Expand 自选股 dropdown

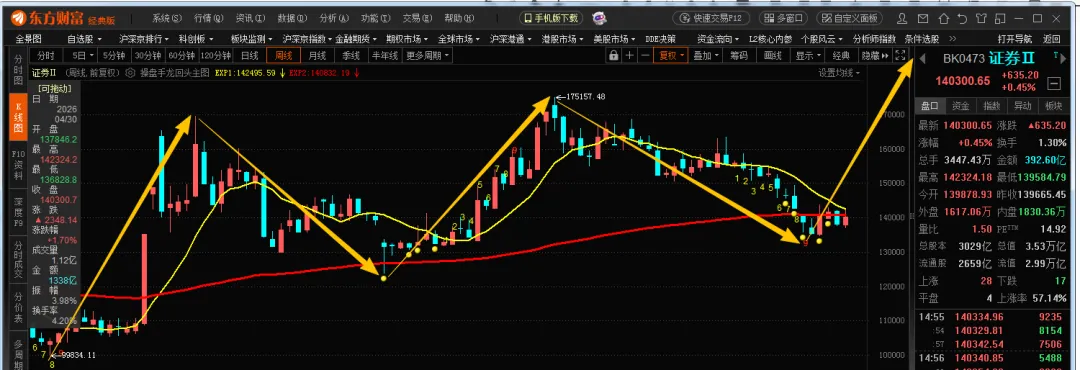click(85, 39)
